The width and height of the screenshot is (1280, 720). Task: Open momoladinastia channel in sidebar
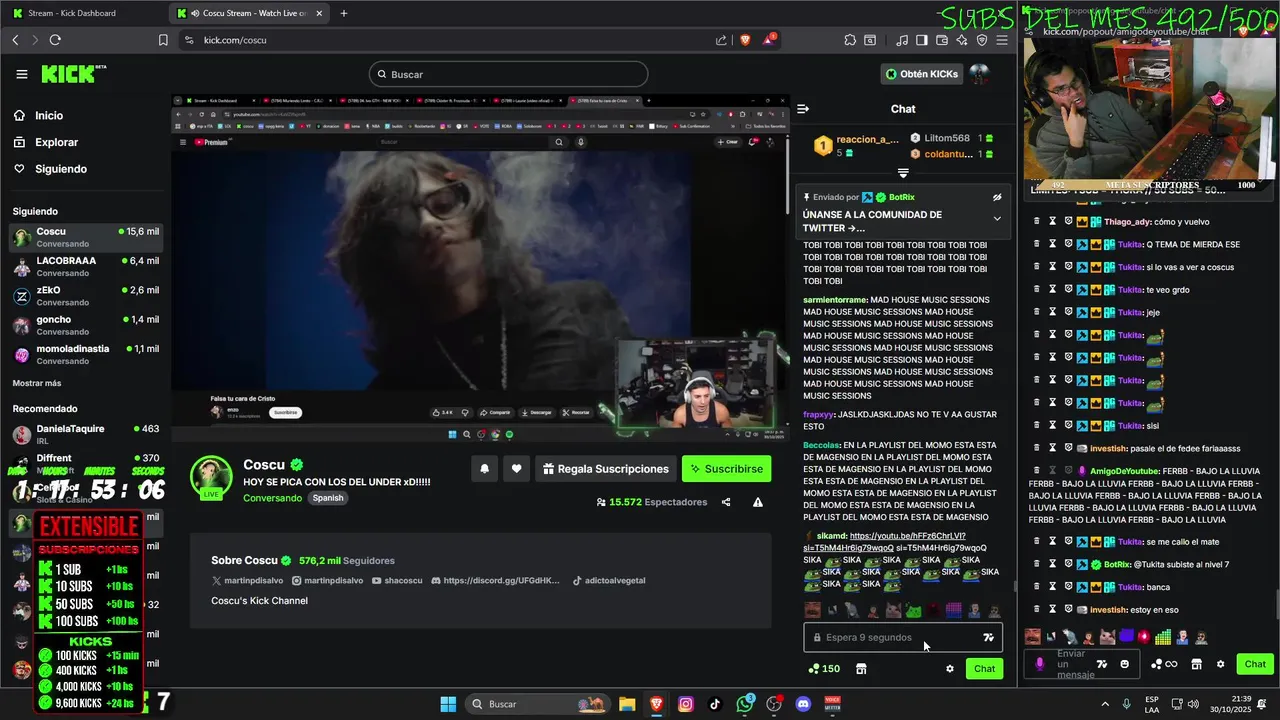(x=85, y=355)
